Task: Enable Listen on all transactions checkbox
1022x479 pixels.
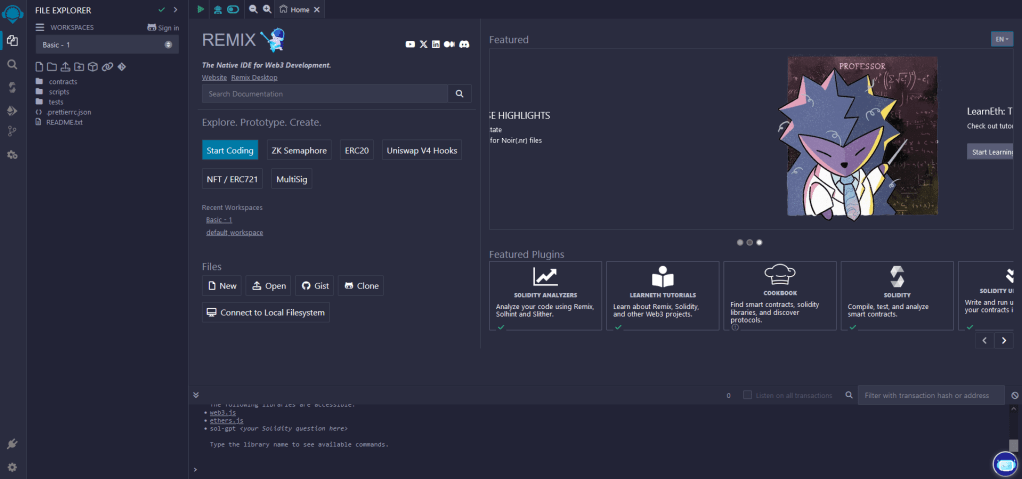Action: [747, 396]
